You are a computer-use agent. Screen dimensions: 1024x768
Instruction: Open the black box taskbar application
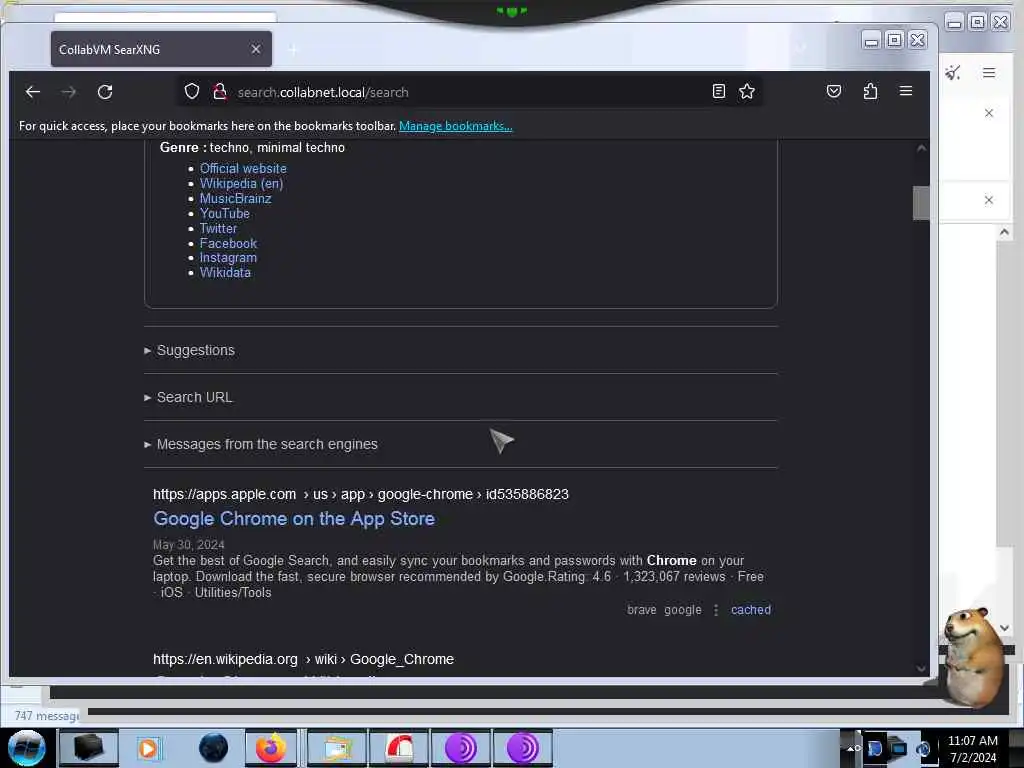(88, 748)
